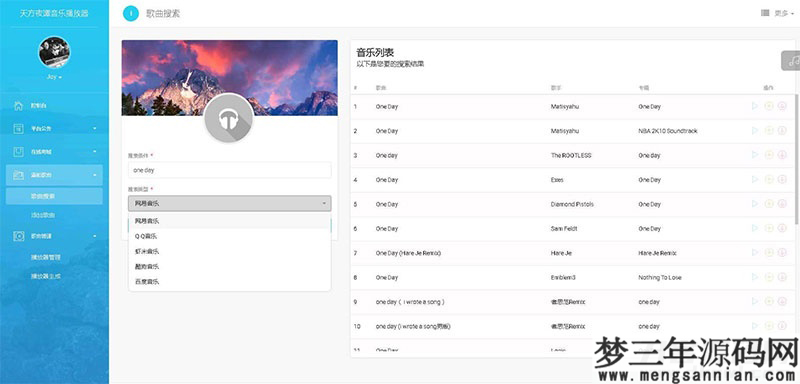Screen dimensions: 800x384
Task: Click the user avatar photo
Action: [x=54, y=52]
